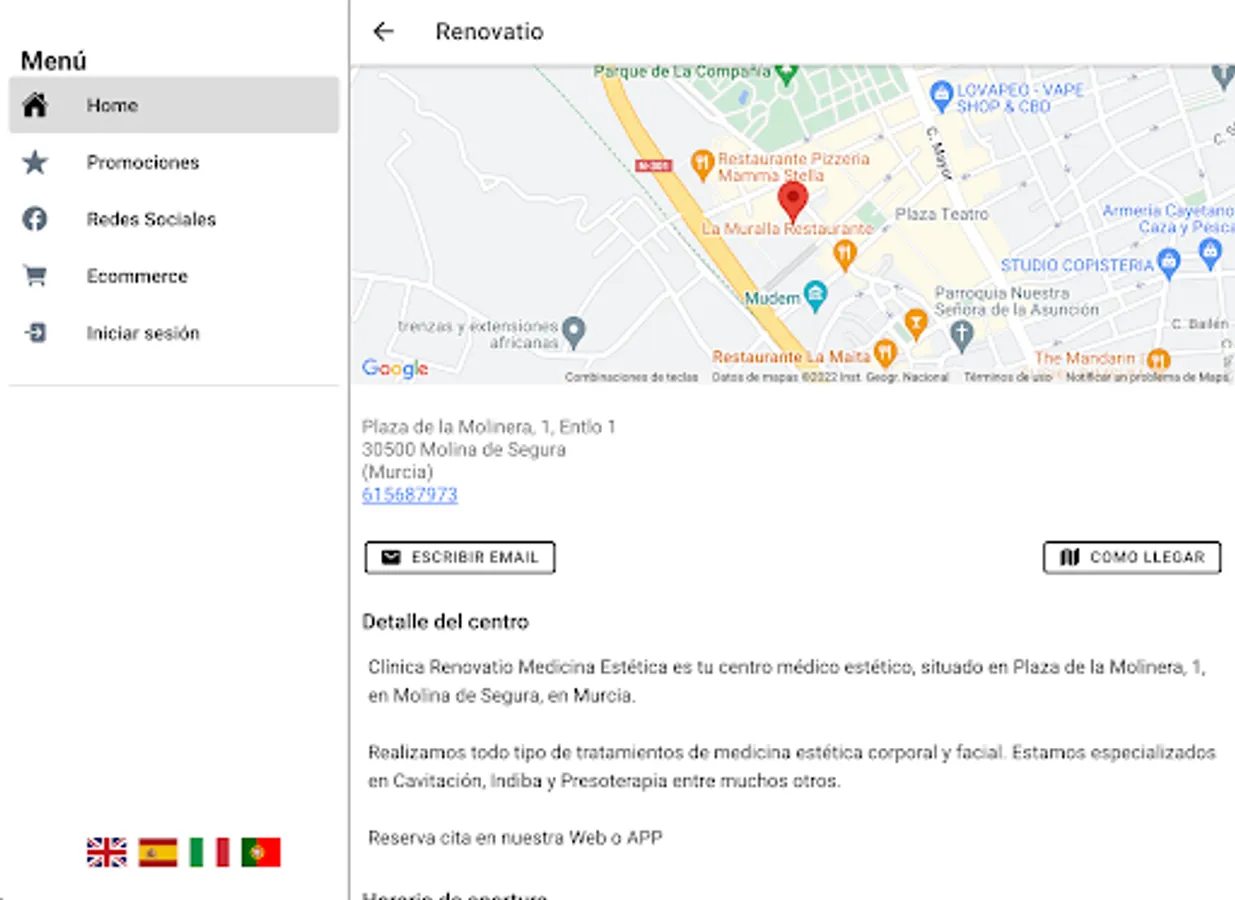The image size is (1235, 900).
Task: Click The Mandarin restaurant marker
Action: pyautogui.click(x=1158, y=359)
